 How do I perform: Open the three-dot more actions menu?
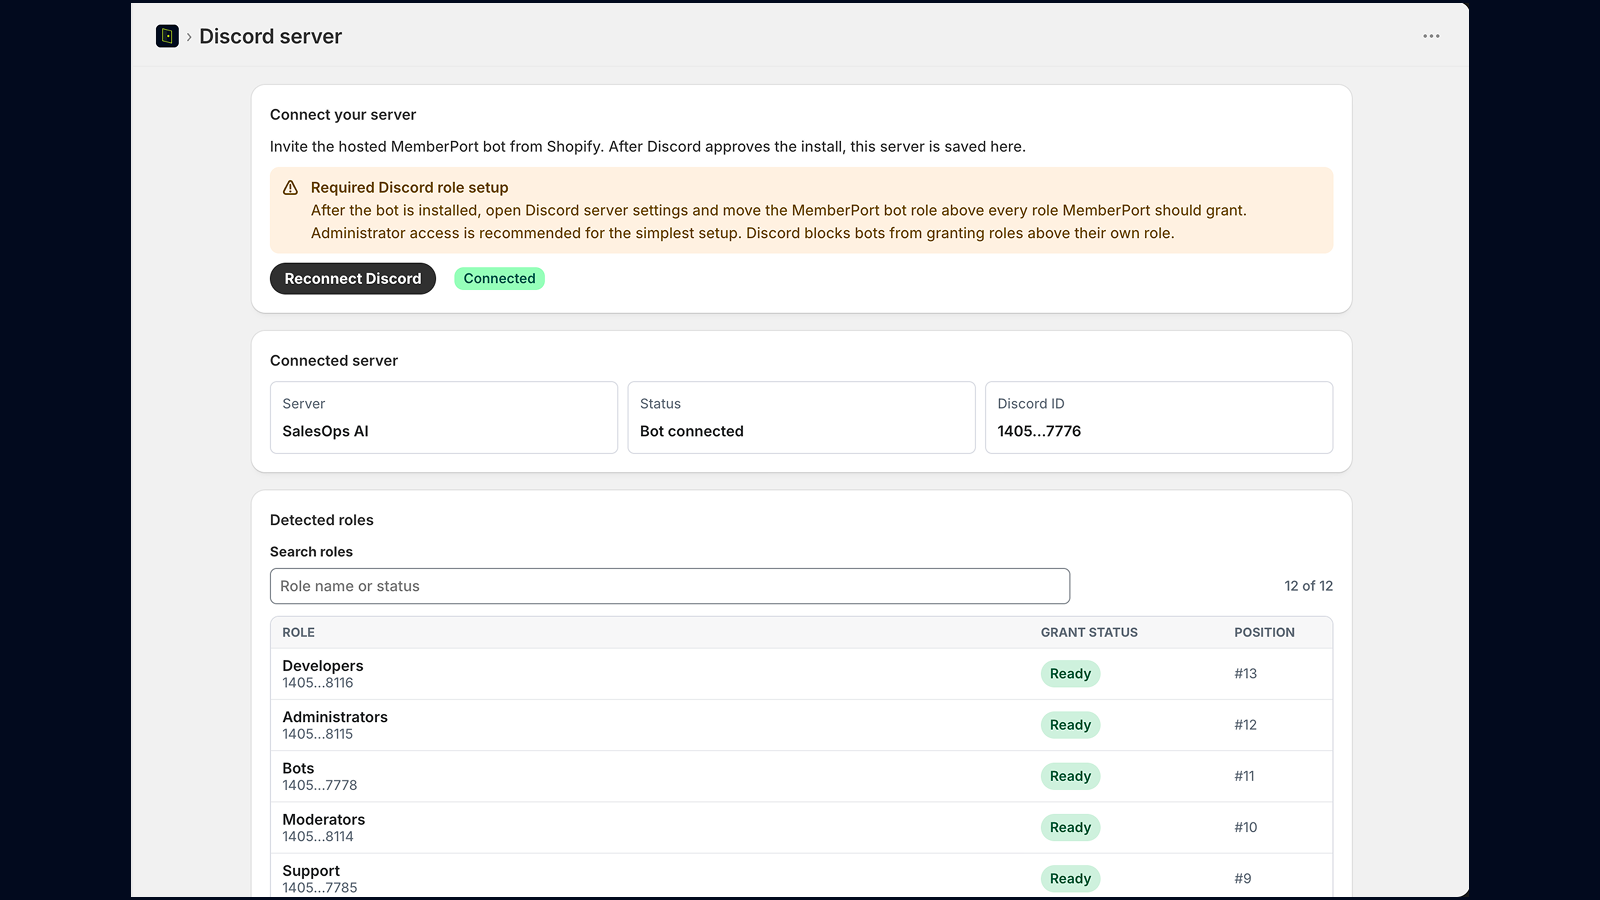pos(1431,36)
